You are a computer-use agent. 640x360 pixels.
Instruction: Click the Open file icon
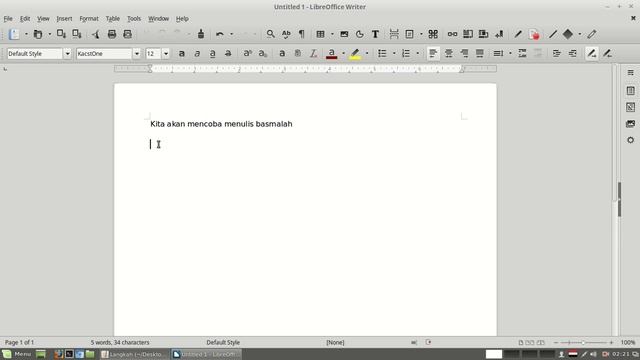[x=38, y=34]
